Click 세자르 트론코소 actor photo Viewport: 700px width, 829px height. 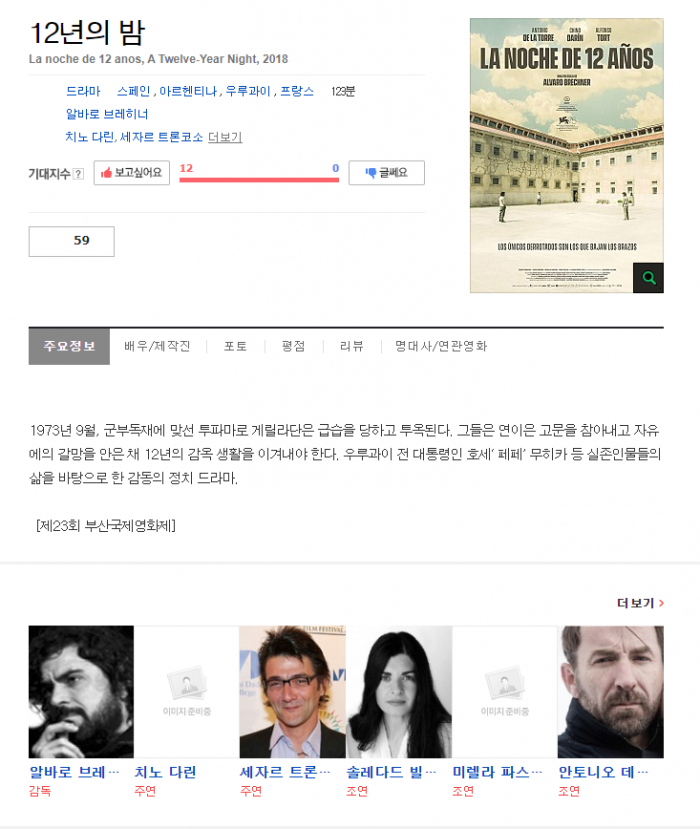(x=292, y=692)
